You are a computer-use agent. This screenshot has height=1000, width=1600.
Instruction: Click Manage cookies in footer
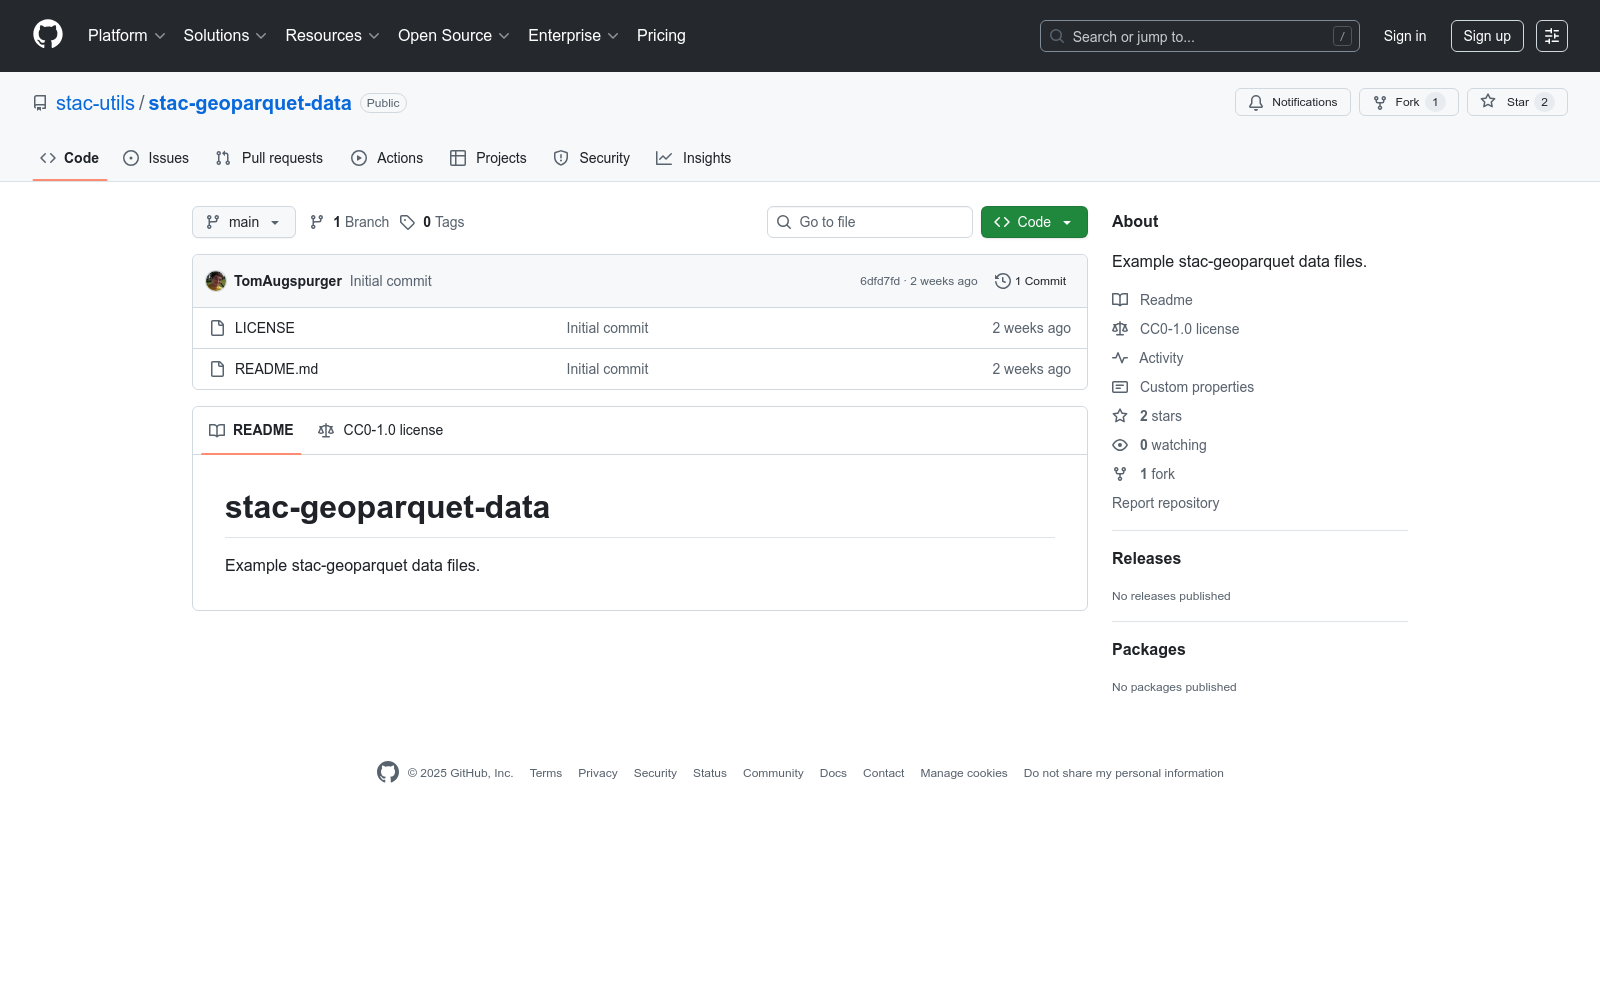964,773
